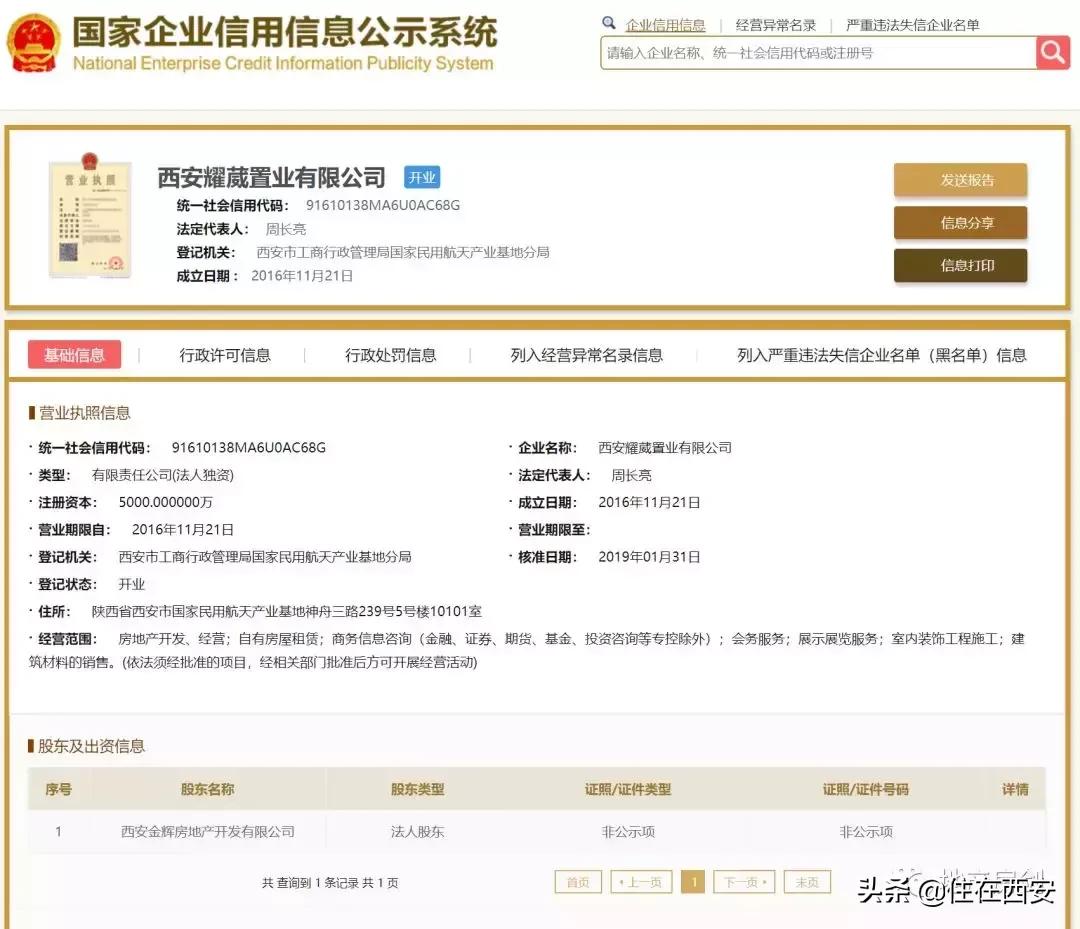The height and width of the screenshot is (929, 1080).
Task: Click the 信息打印 button
Action: click(x=959, y=266)
